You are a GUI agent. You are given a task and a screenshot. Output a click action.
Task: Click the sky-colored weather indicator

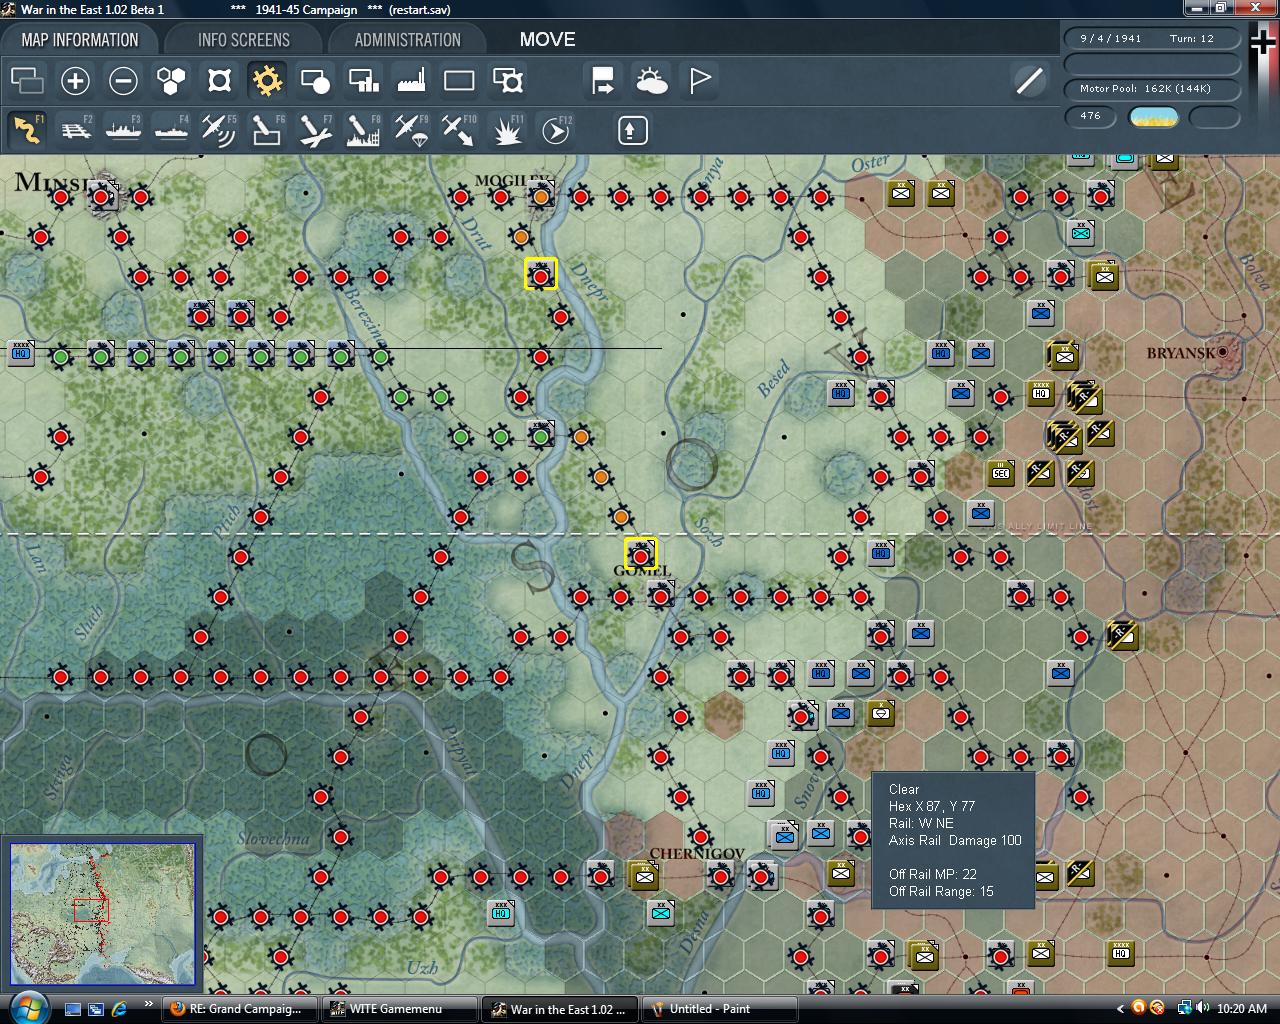[x=1153, y=117]
